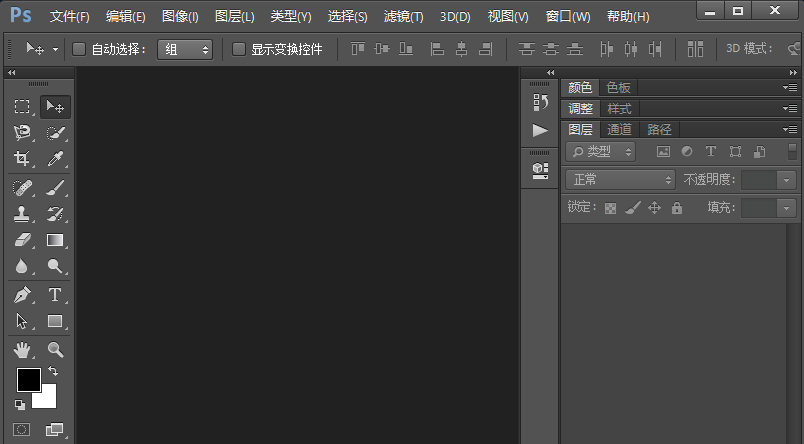This screenshot has height=444, width=804.
Task: Open the 文件(F) menu
Action: click(69, 17)
